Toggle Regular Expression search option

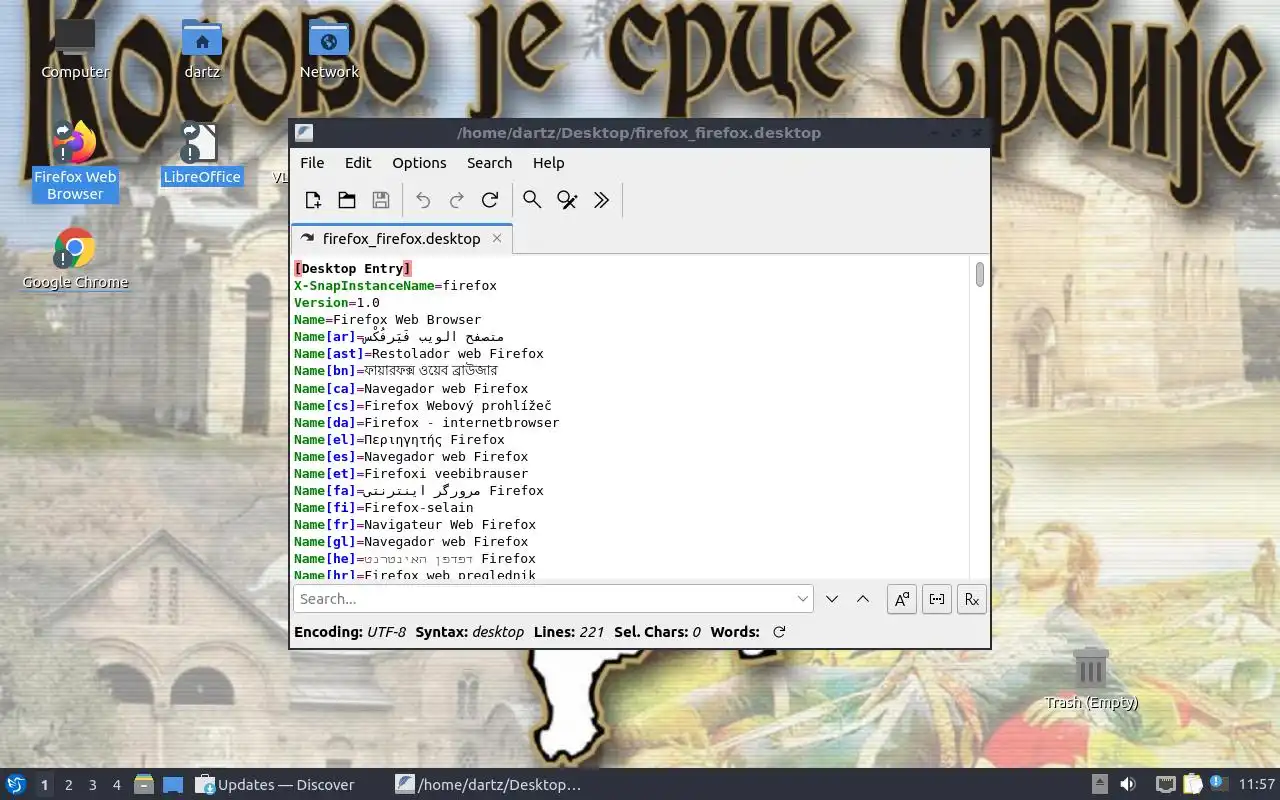972,599
